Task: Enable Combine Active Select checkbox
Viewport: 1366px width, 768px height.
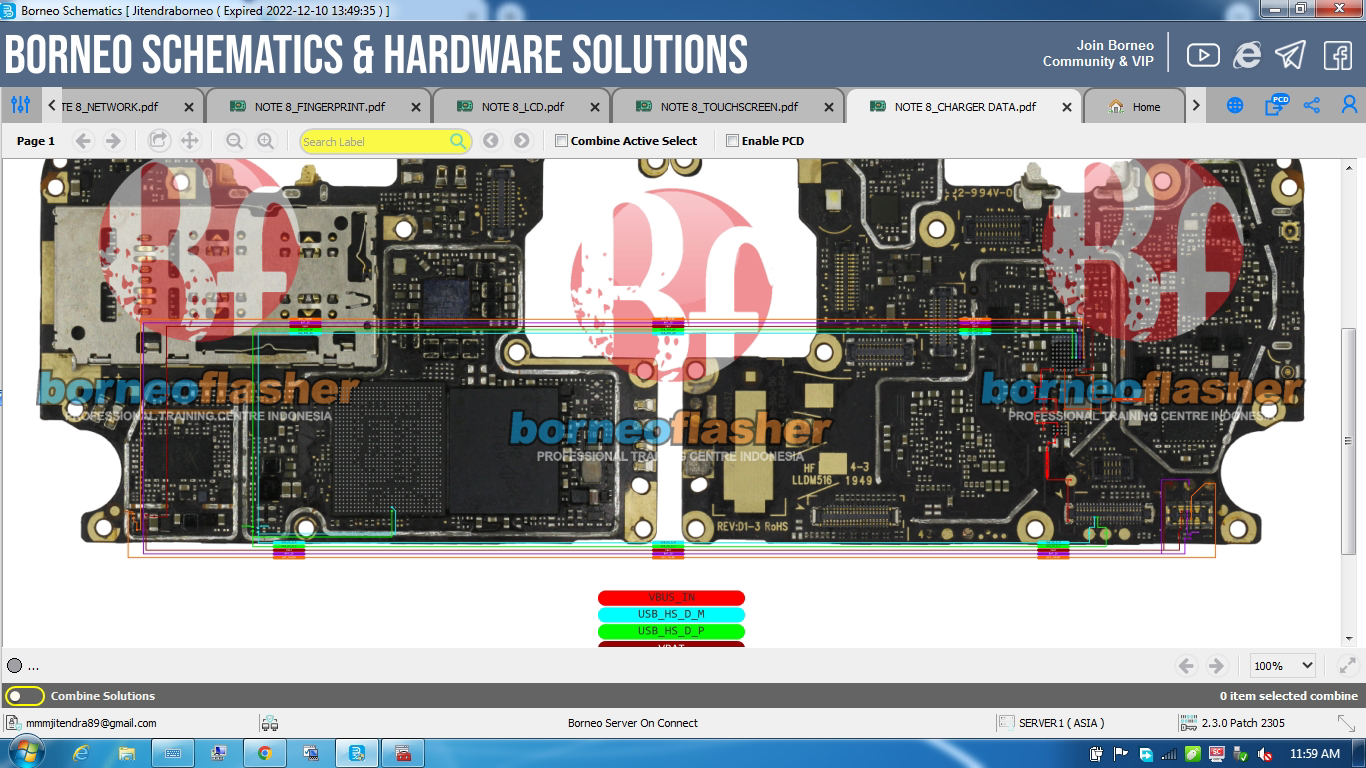Action: pos(562,141)
